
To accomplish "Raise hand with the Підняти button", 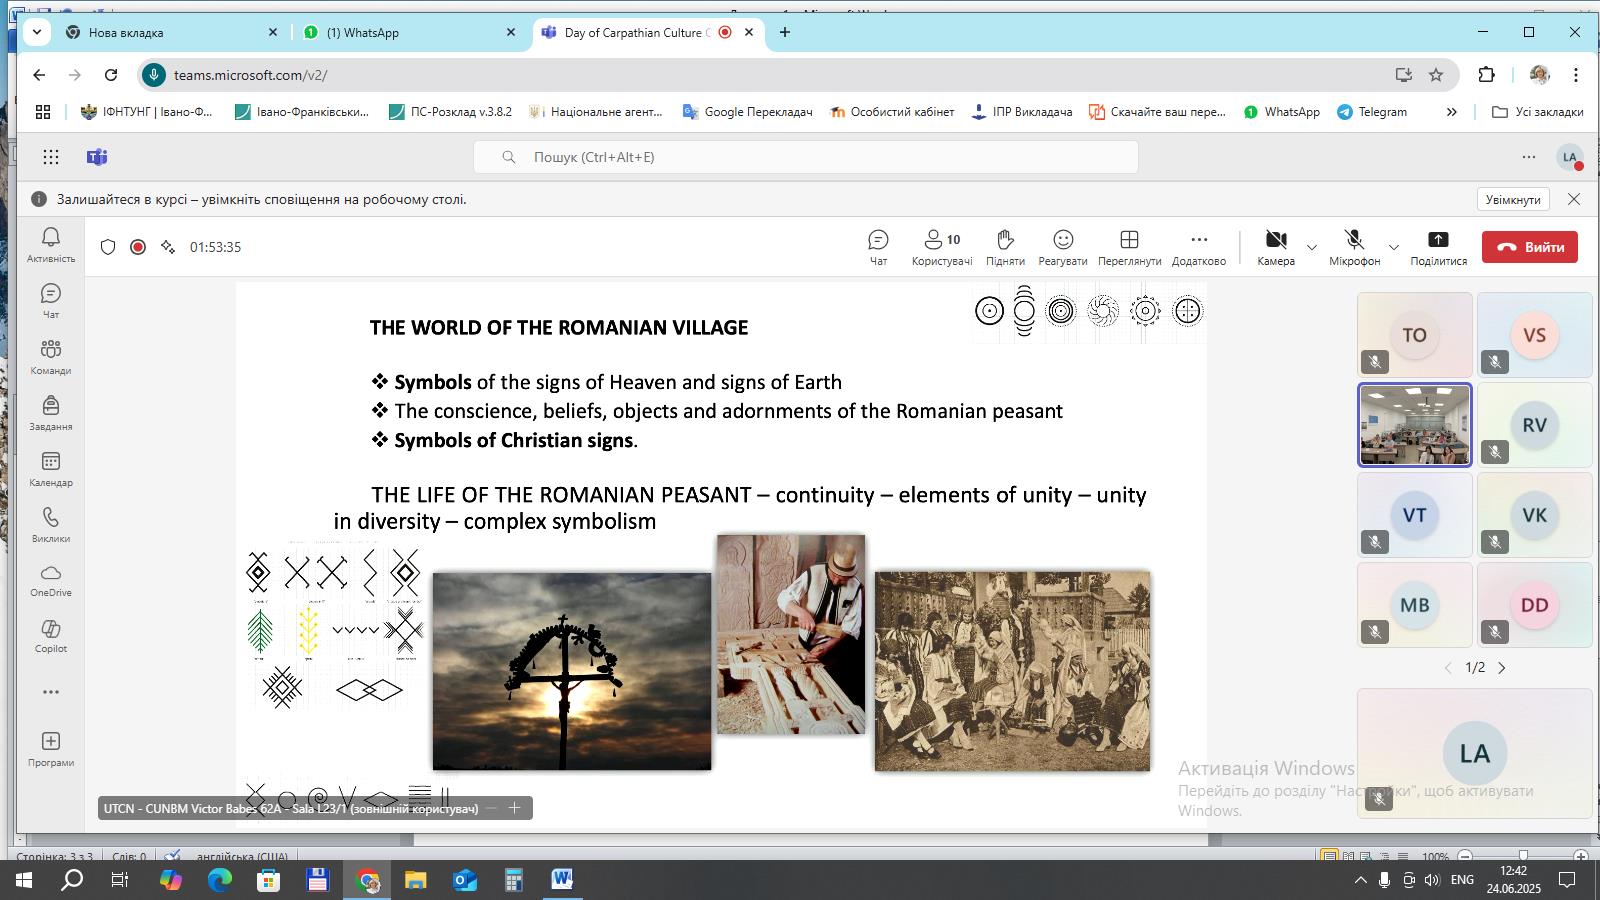I will pos(1005,247).
